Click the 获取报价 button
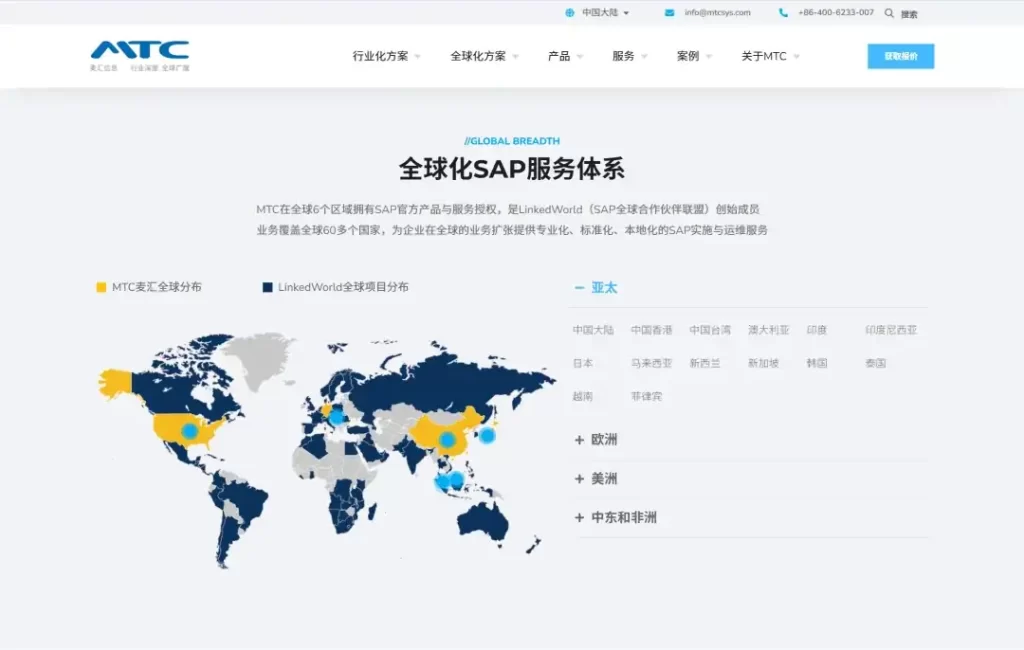 (x=899, y=56)
